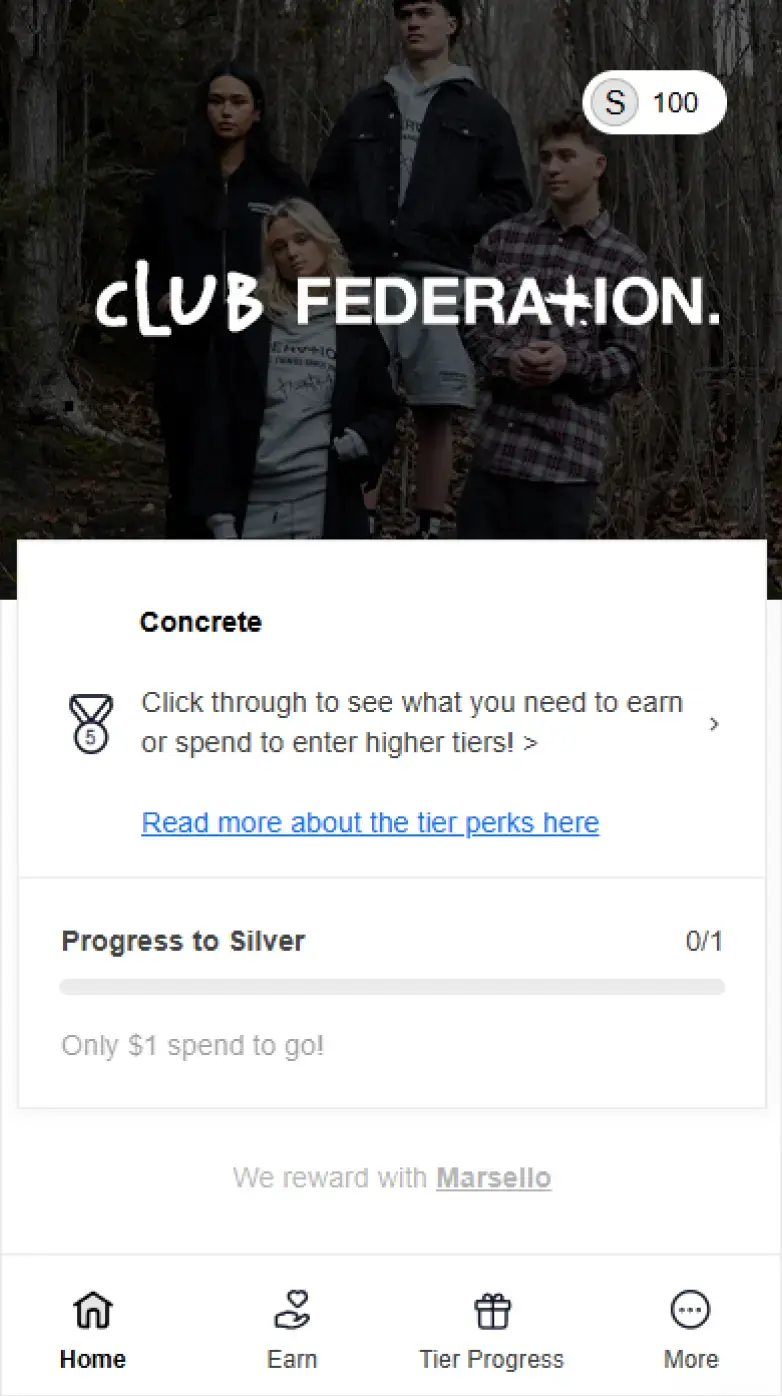Open the More menu label

coord(691,1360)
